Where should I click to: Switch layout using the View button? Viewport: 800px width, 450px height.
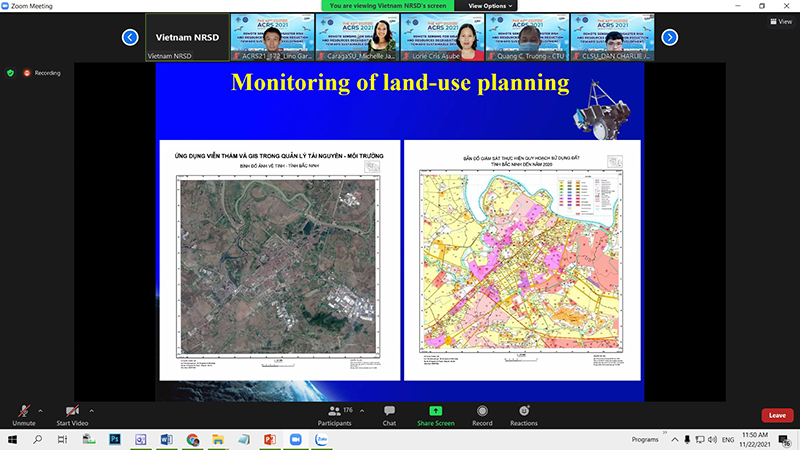click(781, 21)
